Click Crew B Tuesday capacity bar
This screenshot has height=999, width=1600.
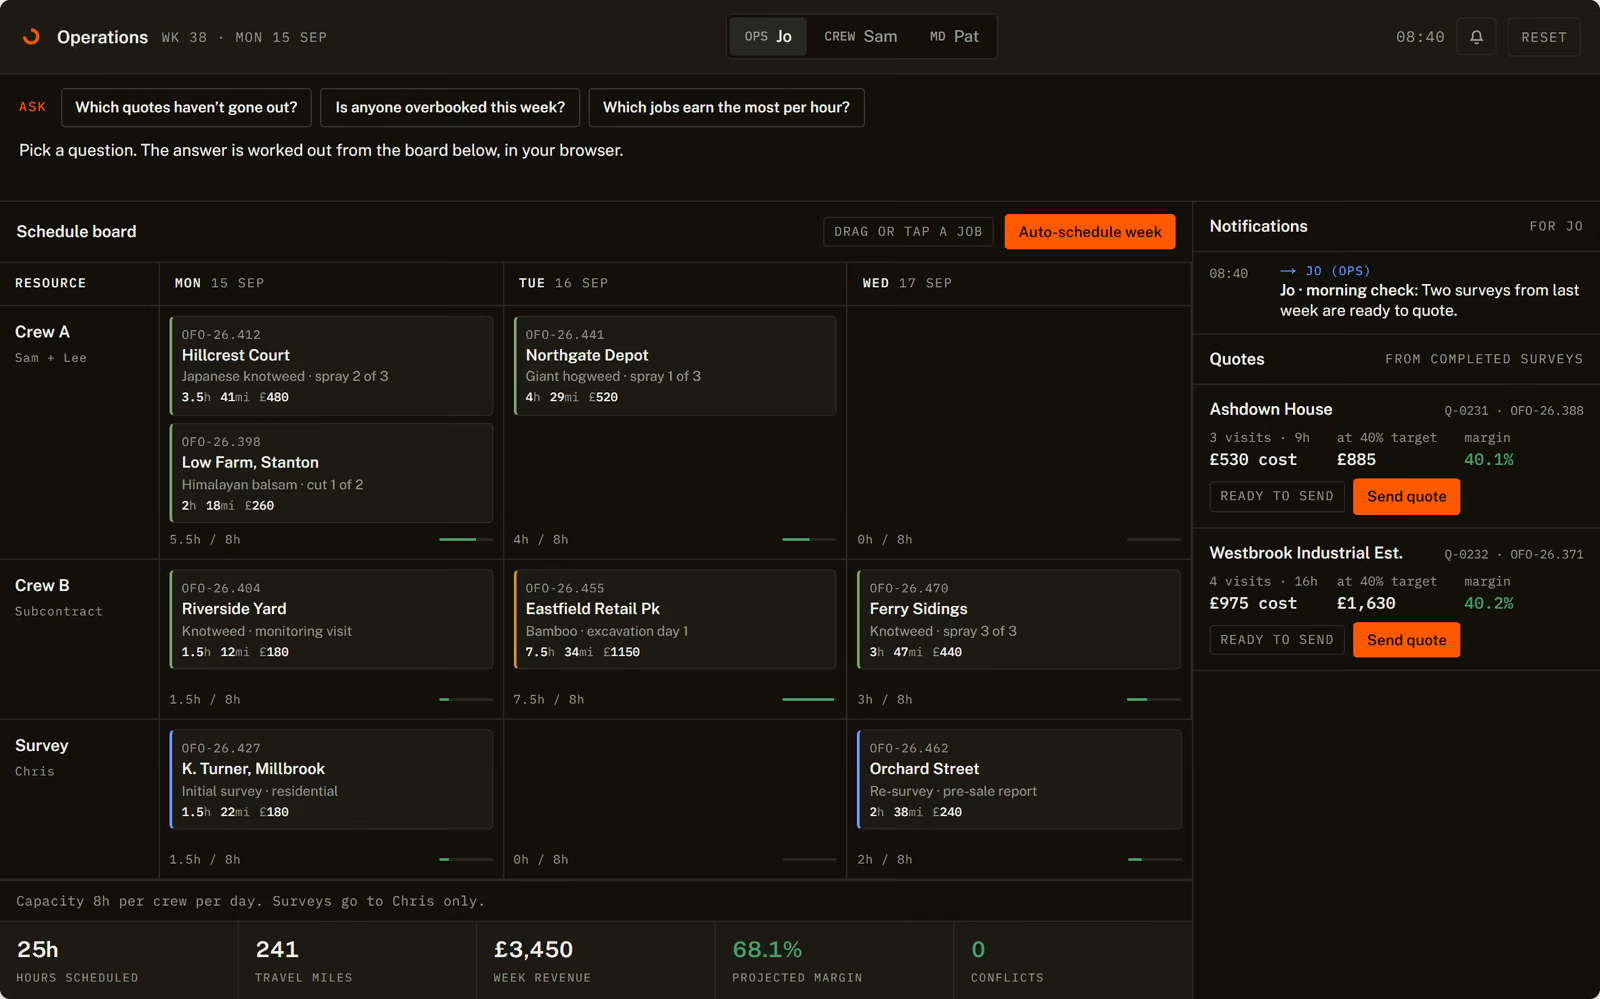(x=809, y=700)
